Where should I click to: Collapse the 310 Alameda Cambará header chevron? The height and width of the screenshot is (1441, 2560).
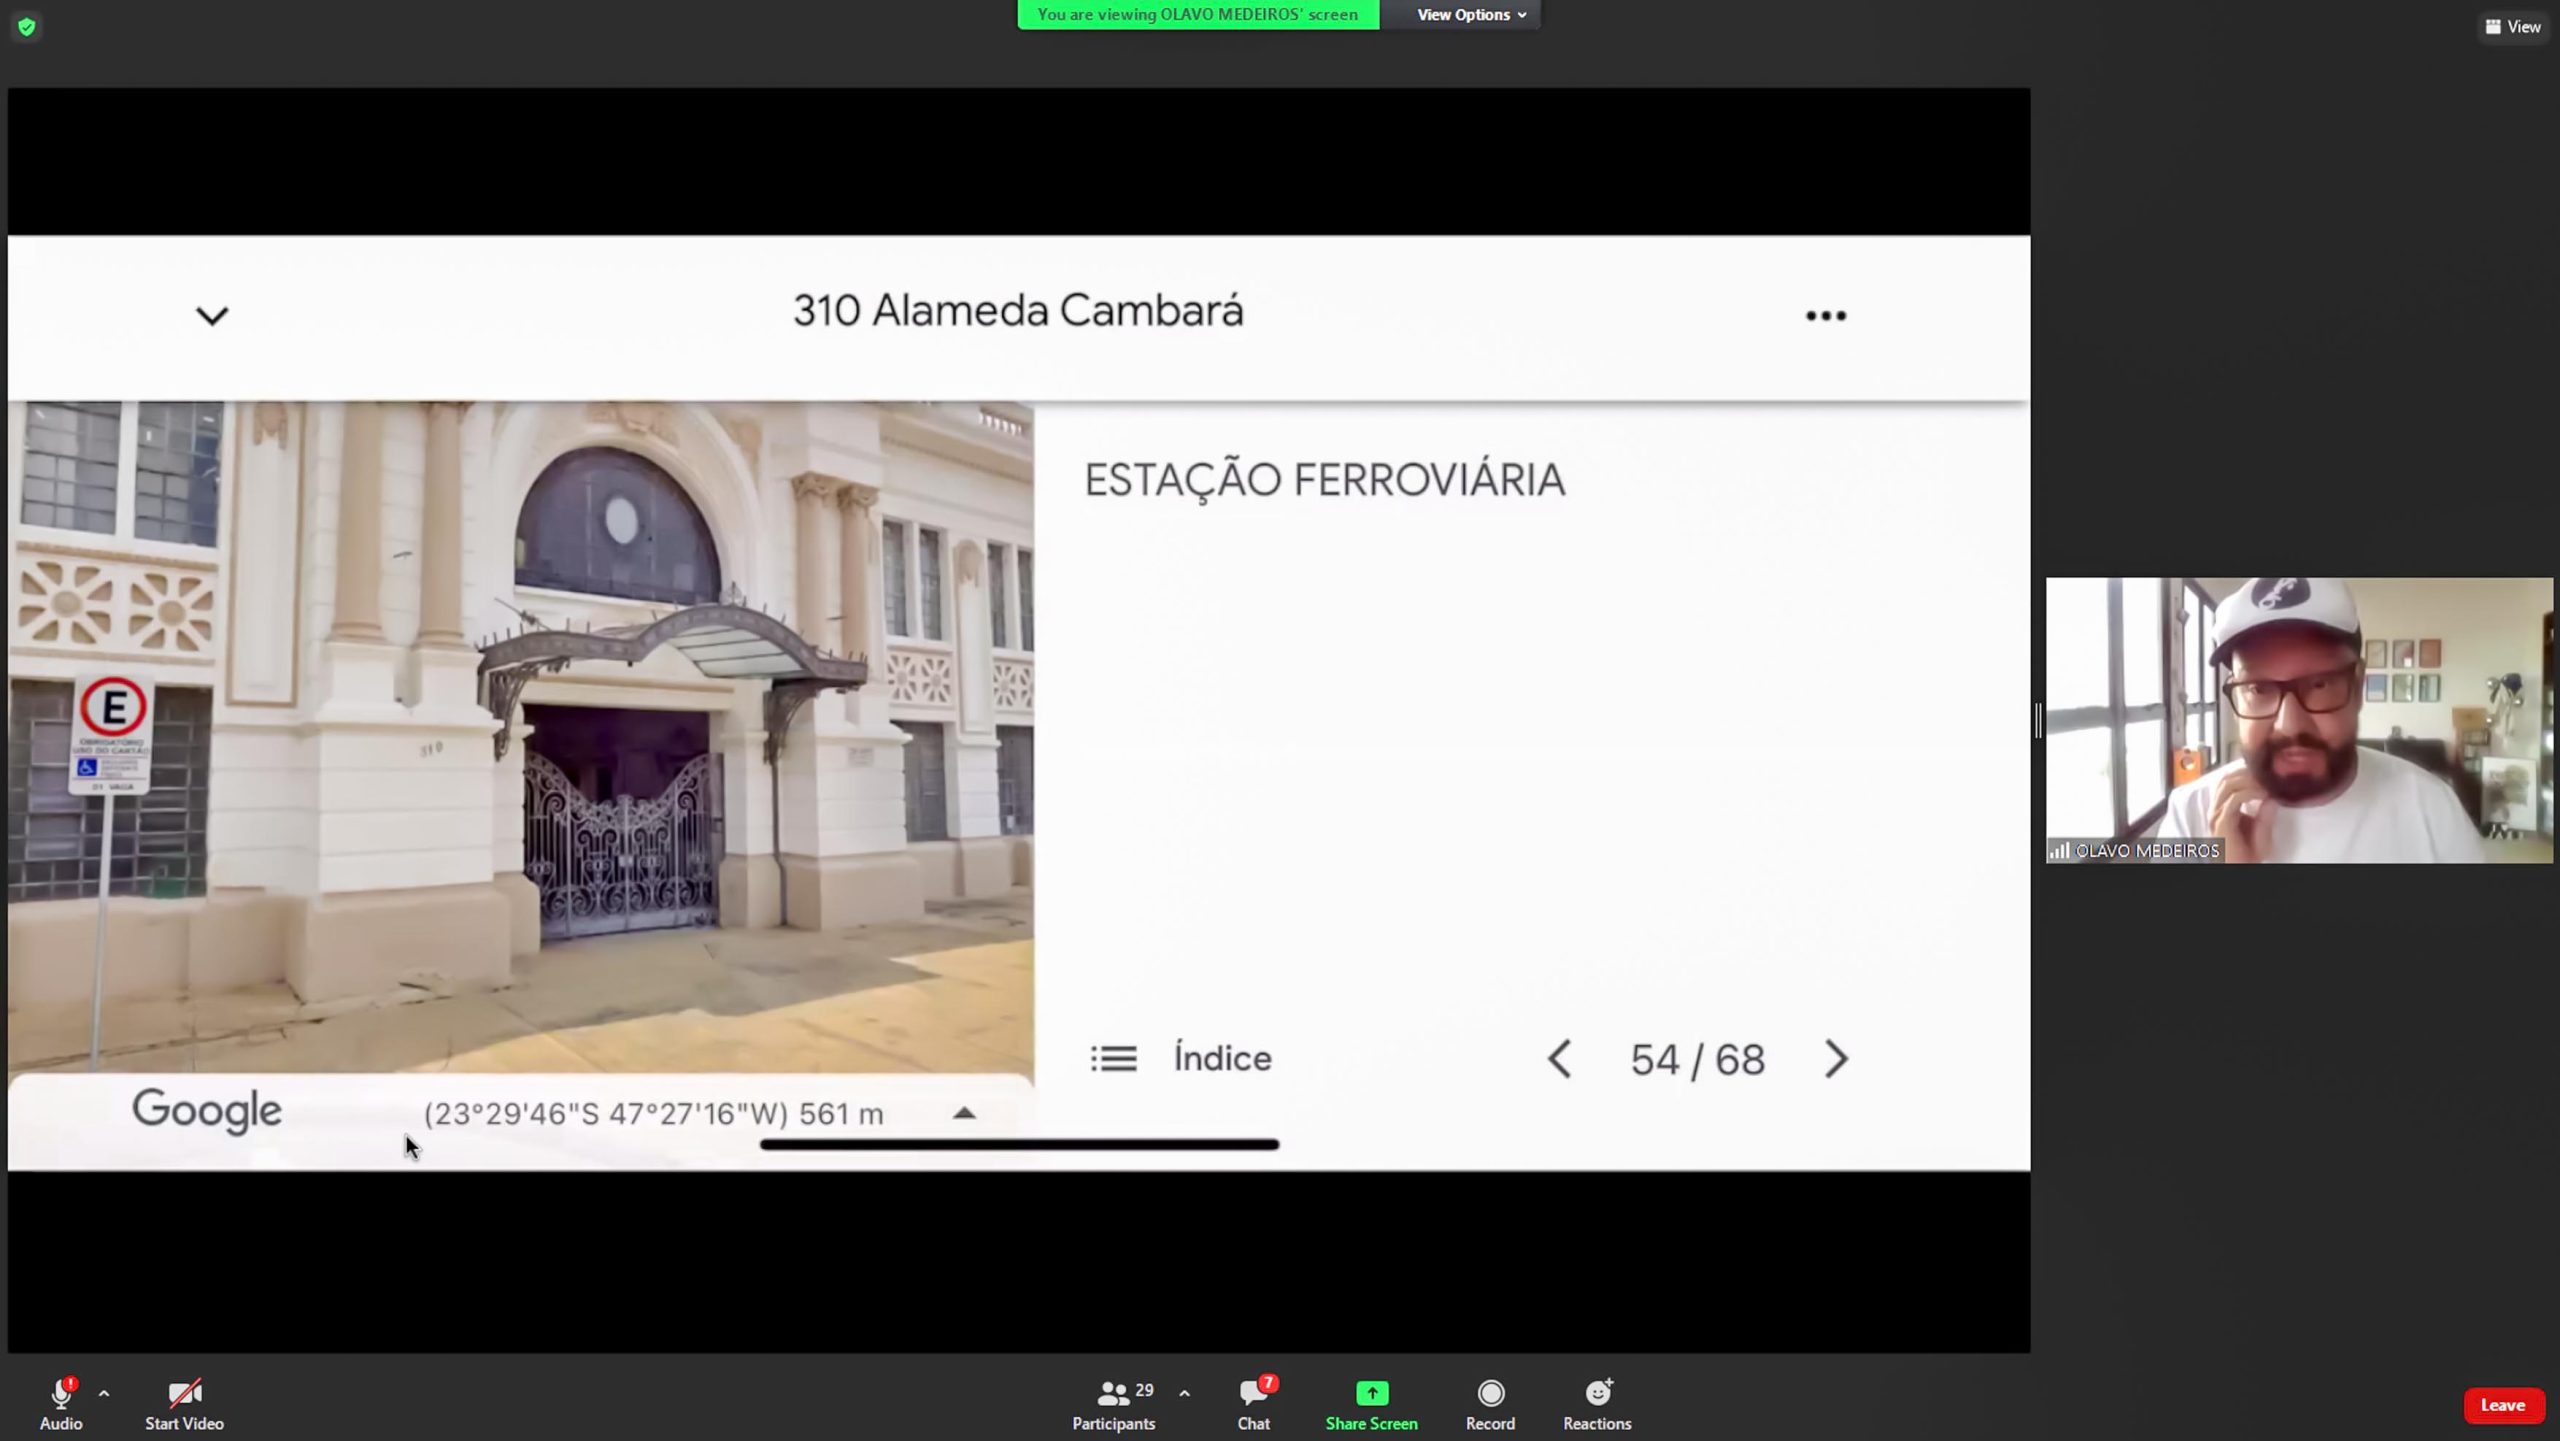point(212,316)
